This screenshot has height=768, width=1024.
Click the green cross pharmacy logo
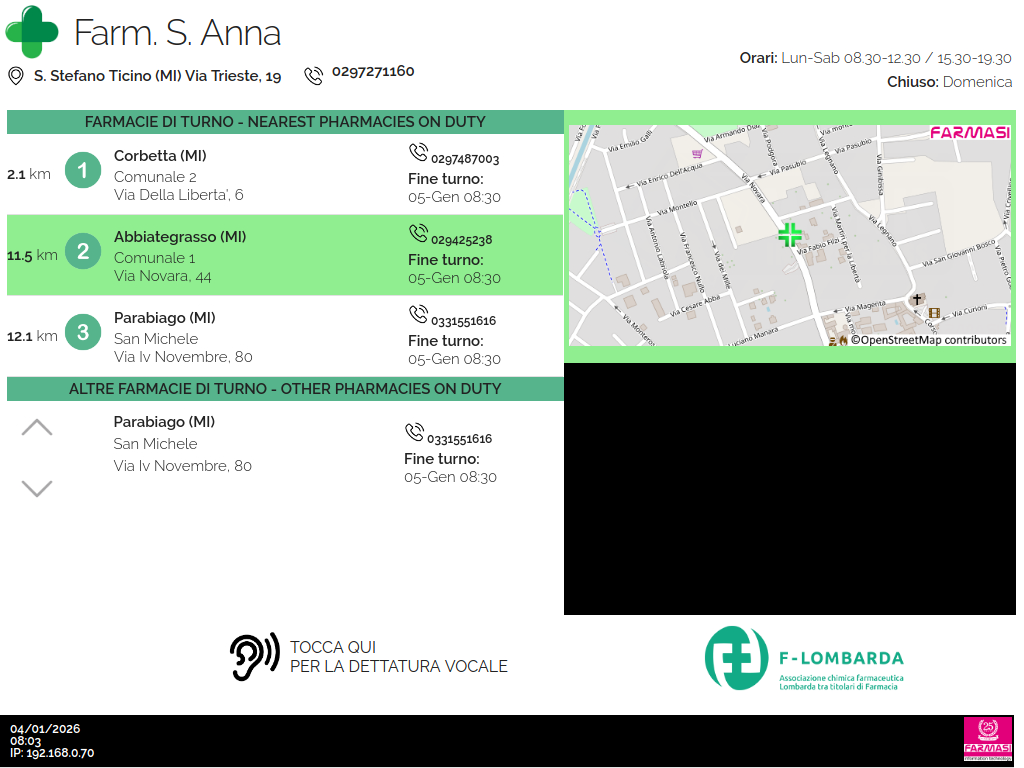32,32
